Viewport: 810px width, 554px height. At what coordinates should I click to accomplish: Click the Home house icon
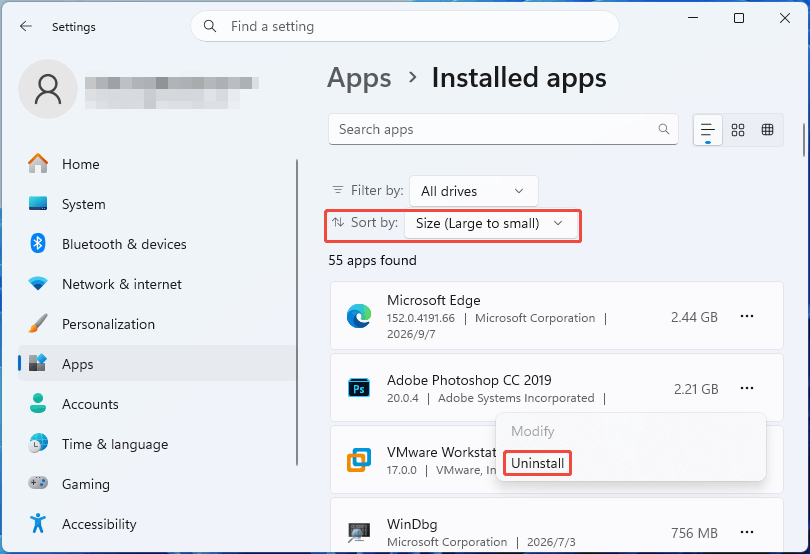click(38, 164)
